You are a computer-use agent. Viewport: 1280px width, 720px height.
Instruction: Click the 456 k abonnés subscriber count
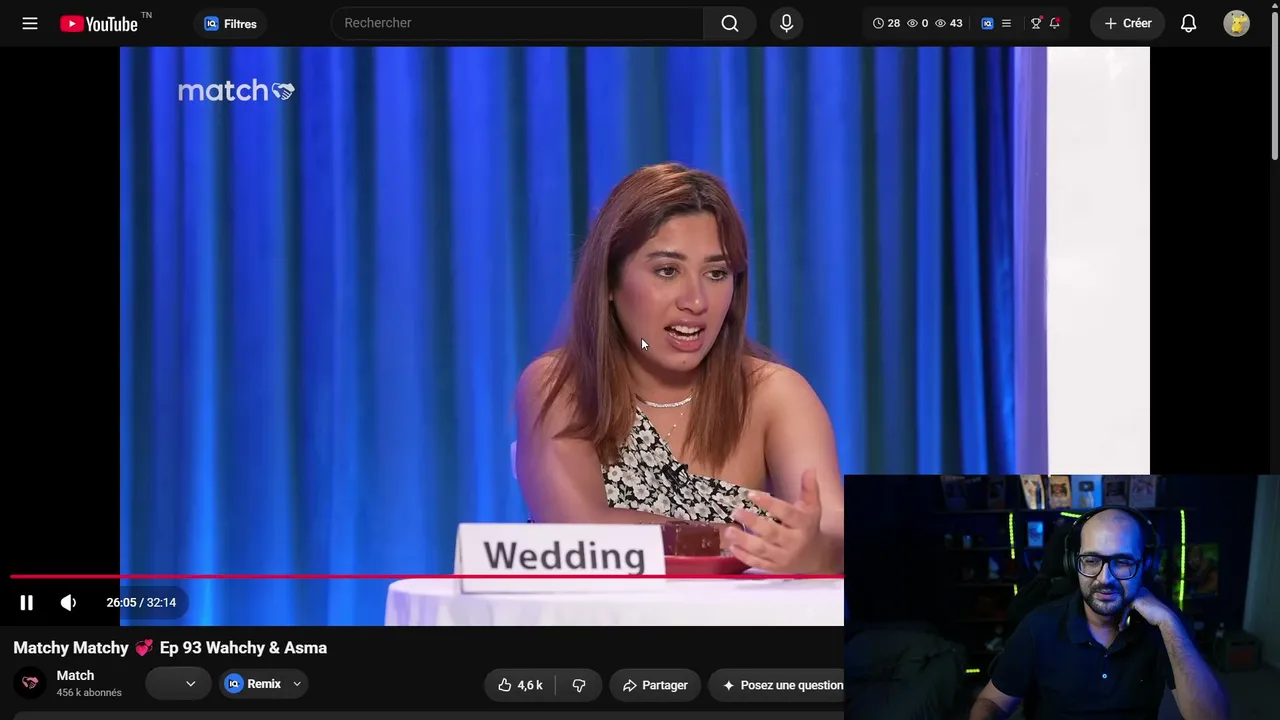pos(89,693)
